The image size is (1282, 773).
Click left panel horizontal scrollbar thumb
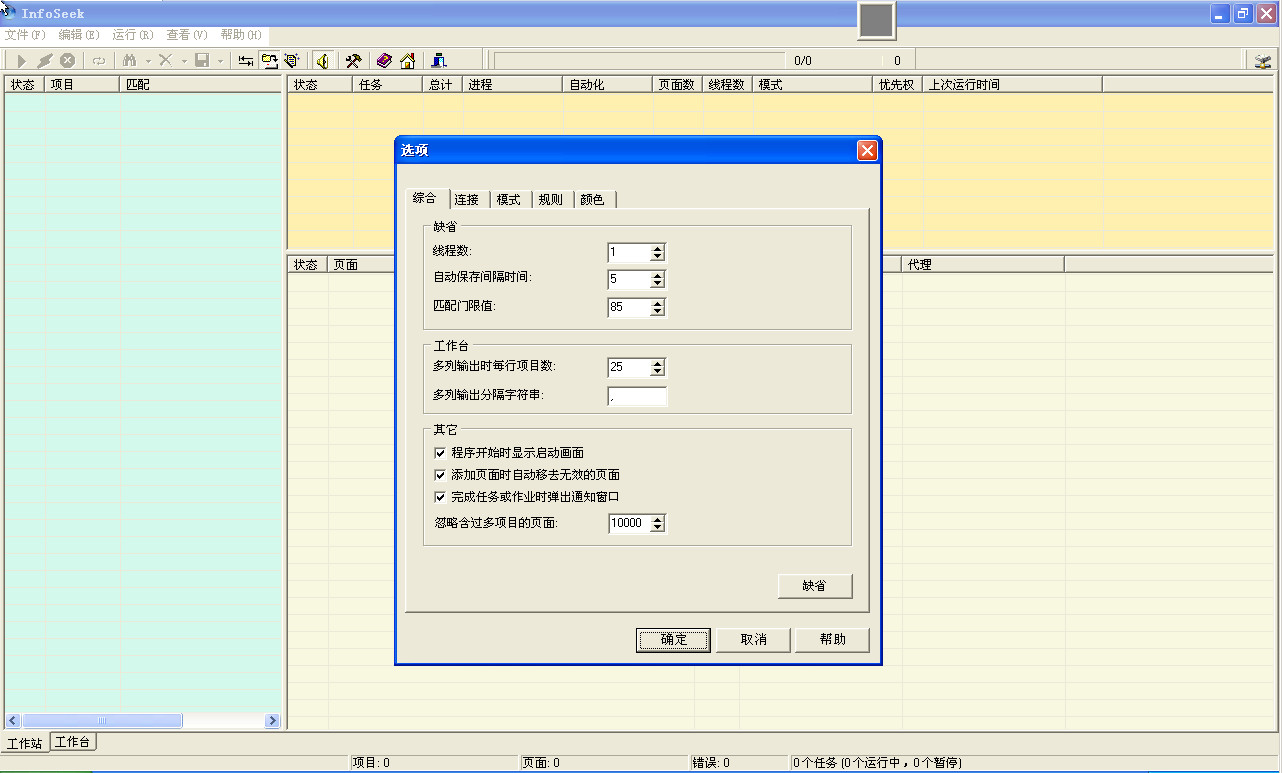tap(102, 721)
